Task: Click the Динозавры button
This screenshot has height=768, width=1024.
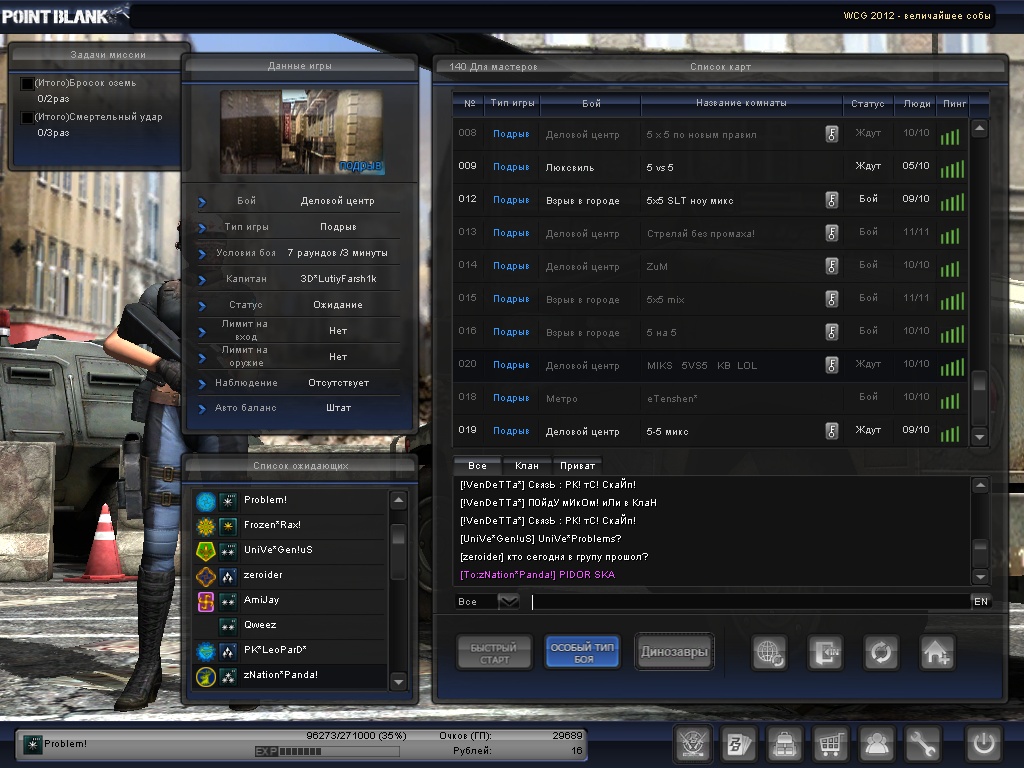Action: [x=675, y=653]
